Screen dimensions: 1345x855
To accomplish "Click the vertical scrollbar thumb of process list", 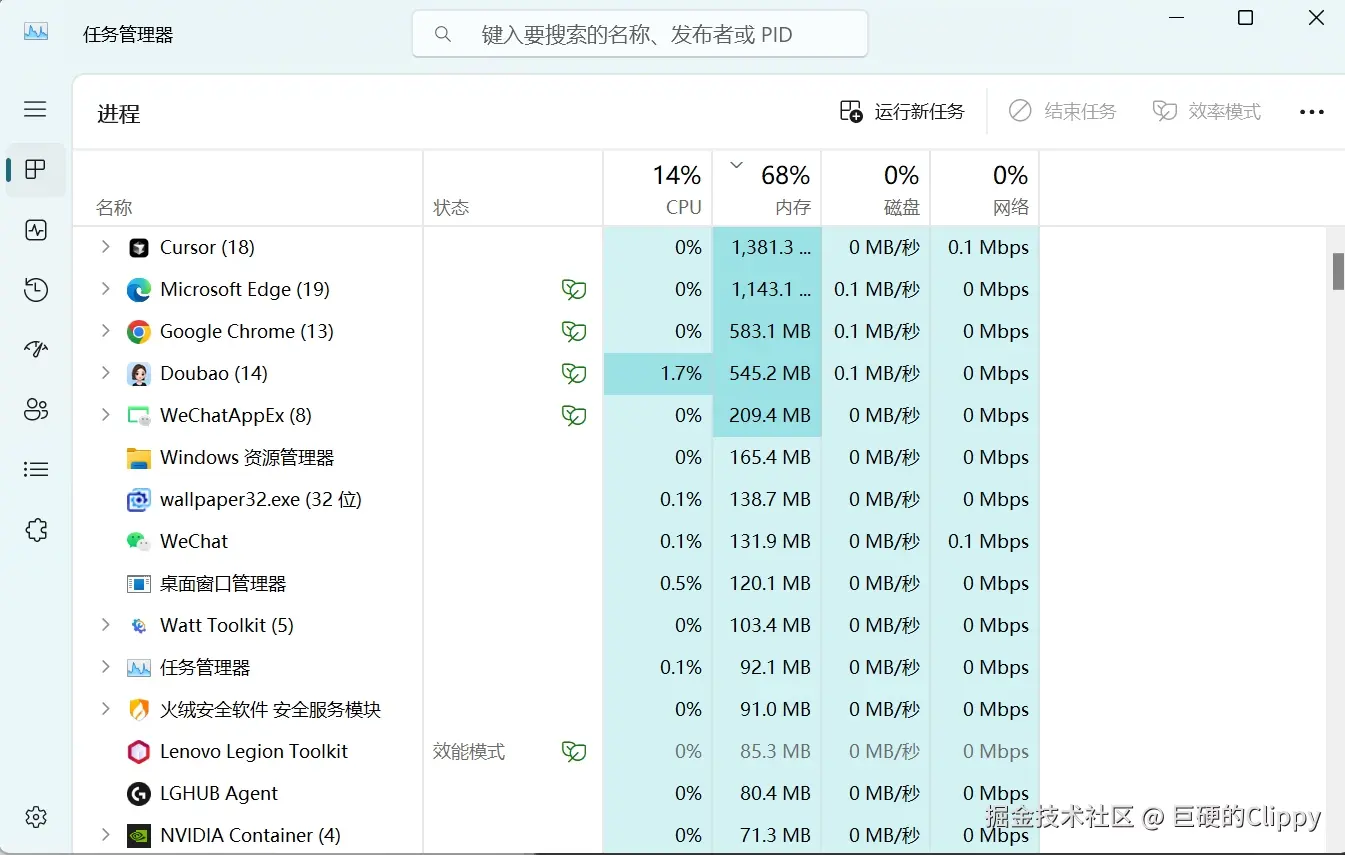I will coord(1338,272).
